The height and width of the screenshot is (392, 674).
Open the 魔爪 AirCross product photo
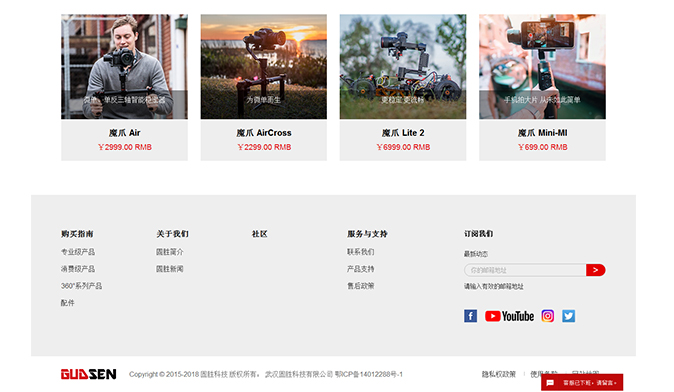(263, 67)
